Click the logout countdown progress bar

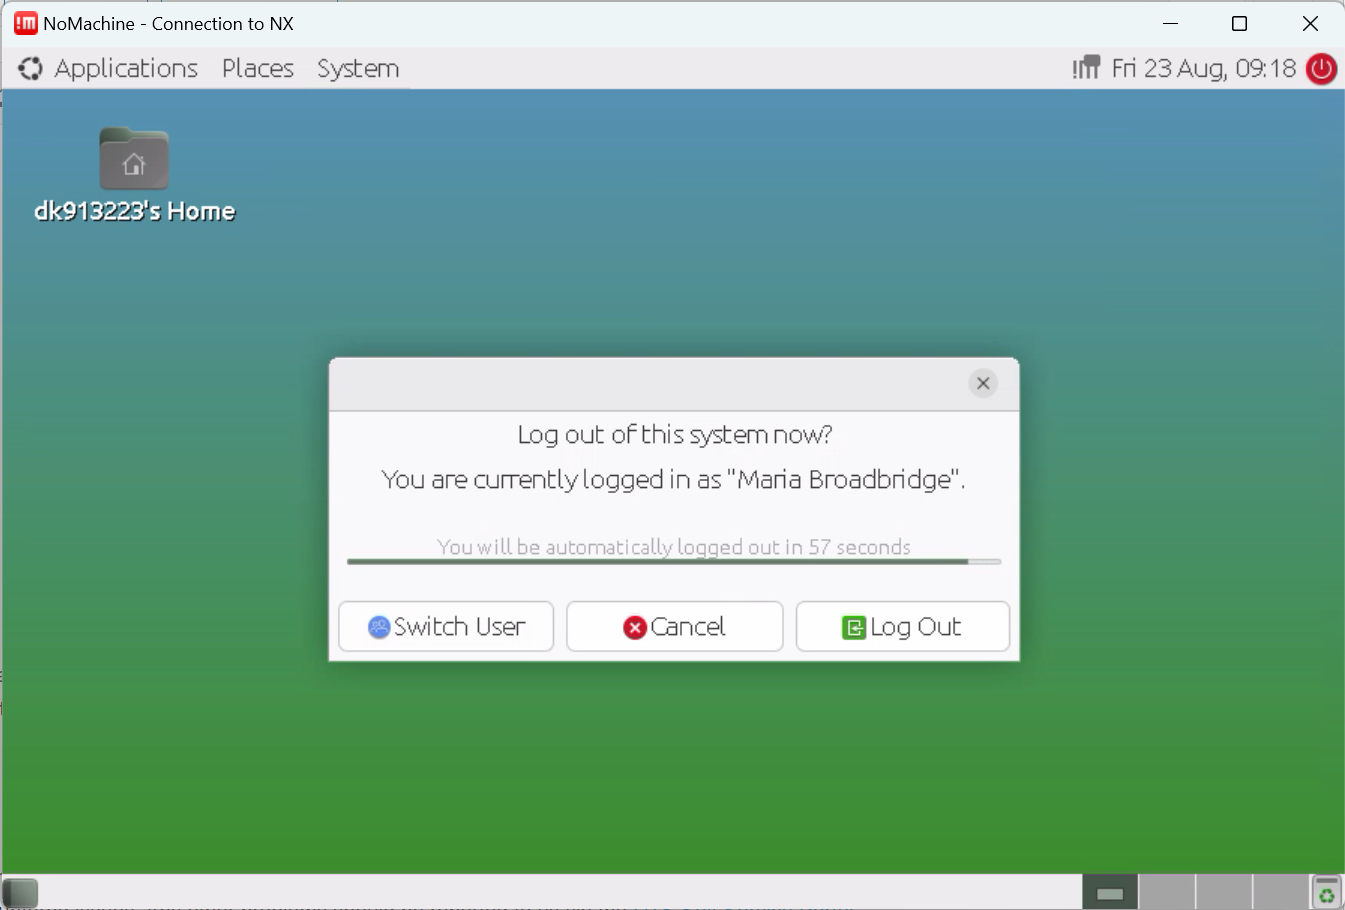673,561
